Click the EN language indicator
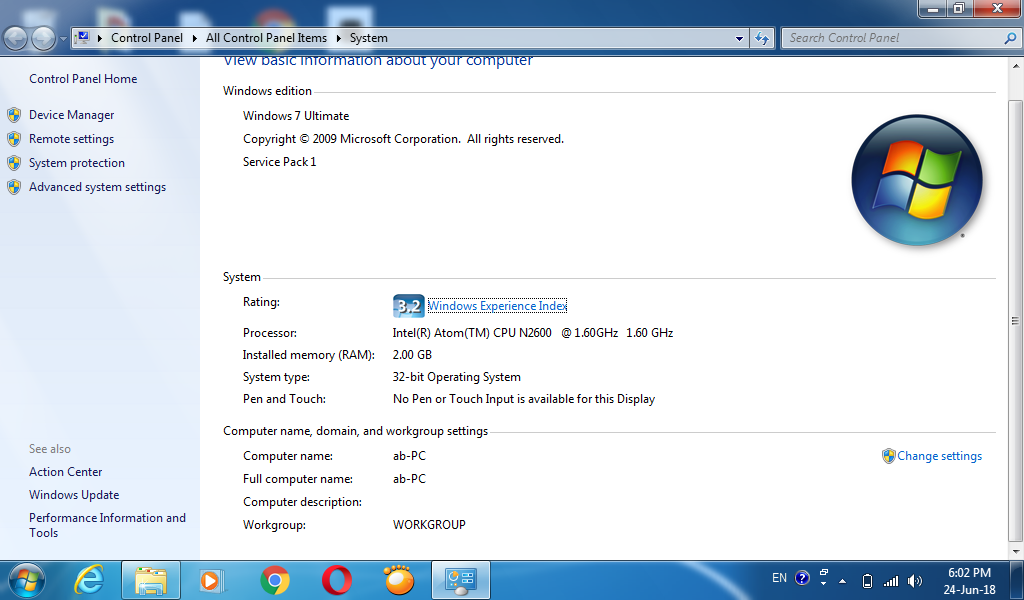Viewport: 1024px width, 600px height. point(779,578)
